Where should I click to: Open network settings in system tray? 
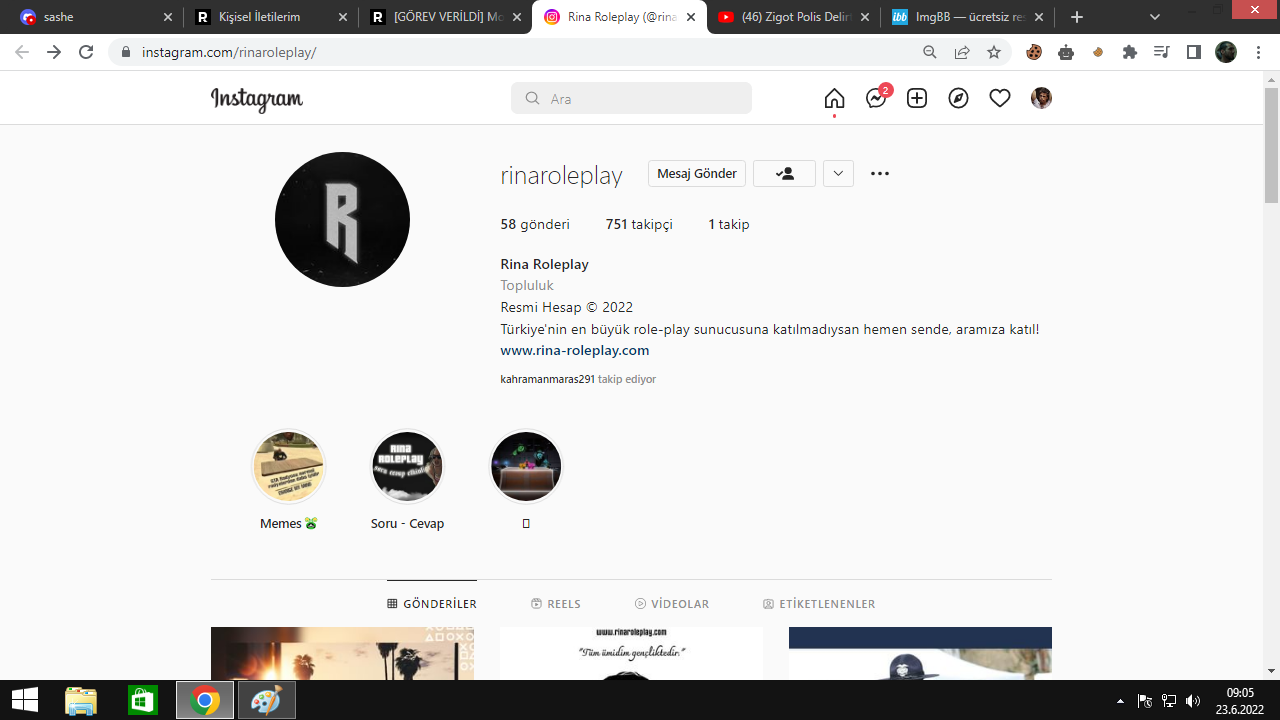pyautogui.click(x=1169, y=701)
